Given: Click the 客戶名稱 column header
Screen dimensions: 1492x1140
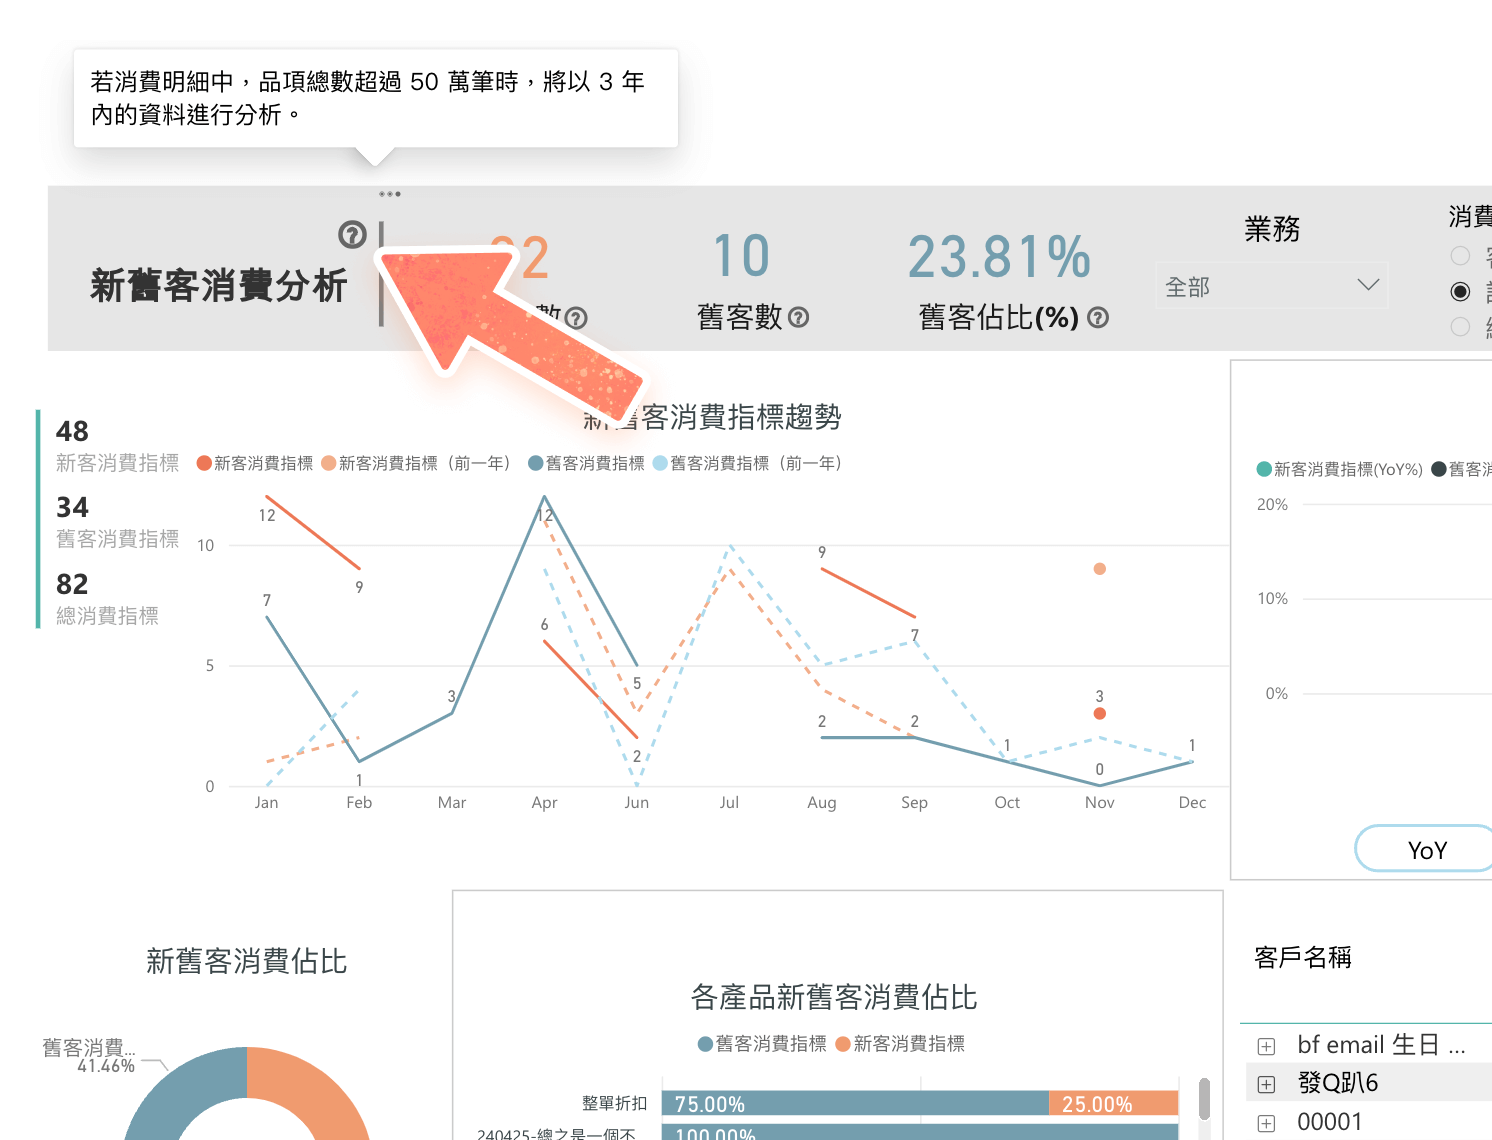Looking at the screenshot, I should coord(1302,958).
